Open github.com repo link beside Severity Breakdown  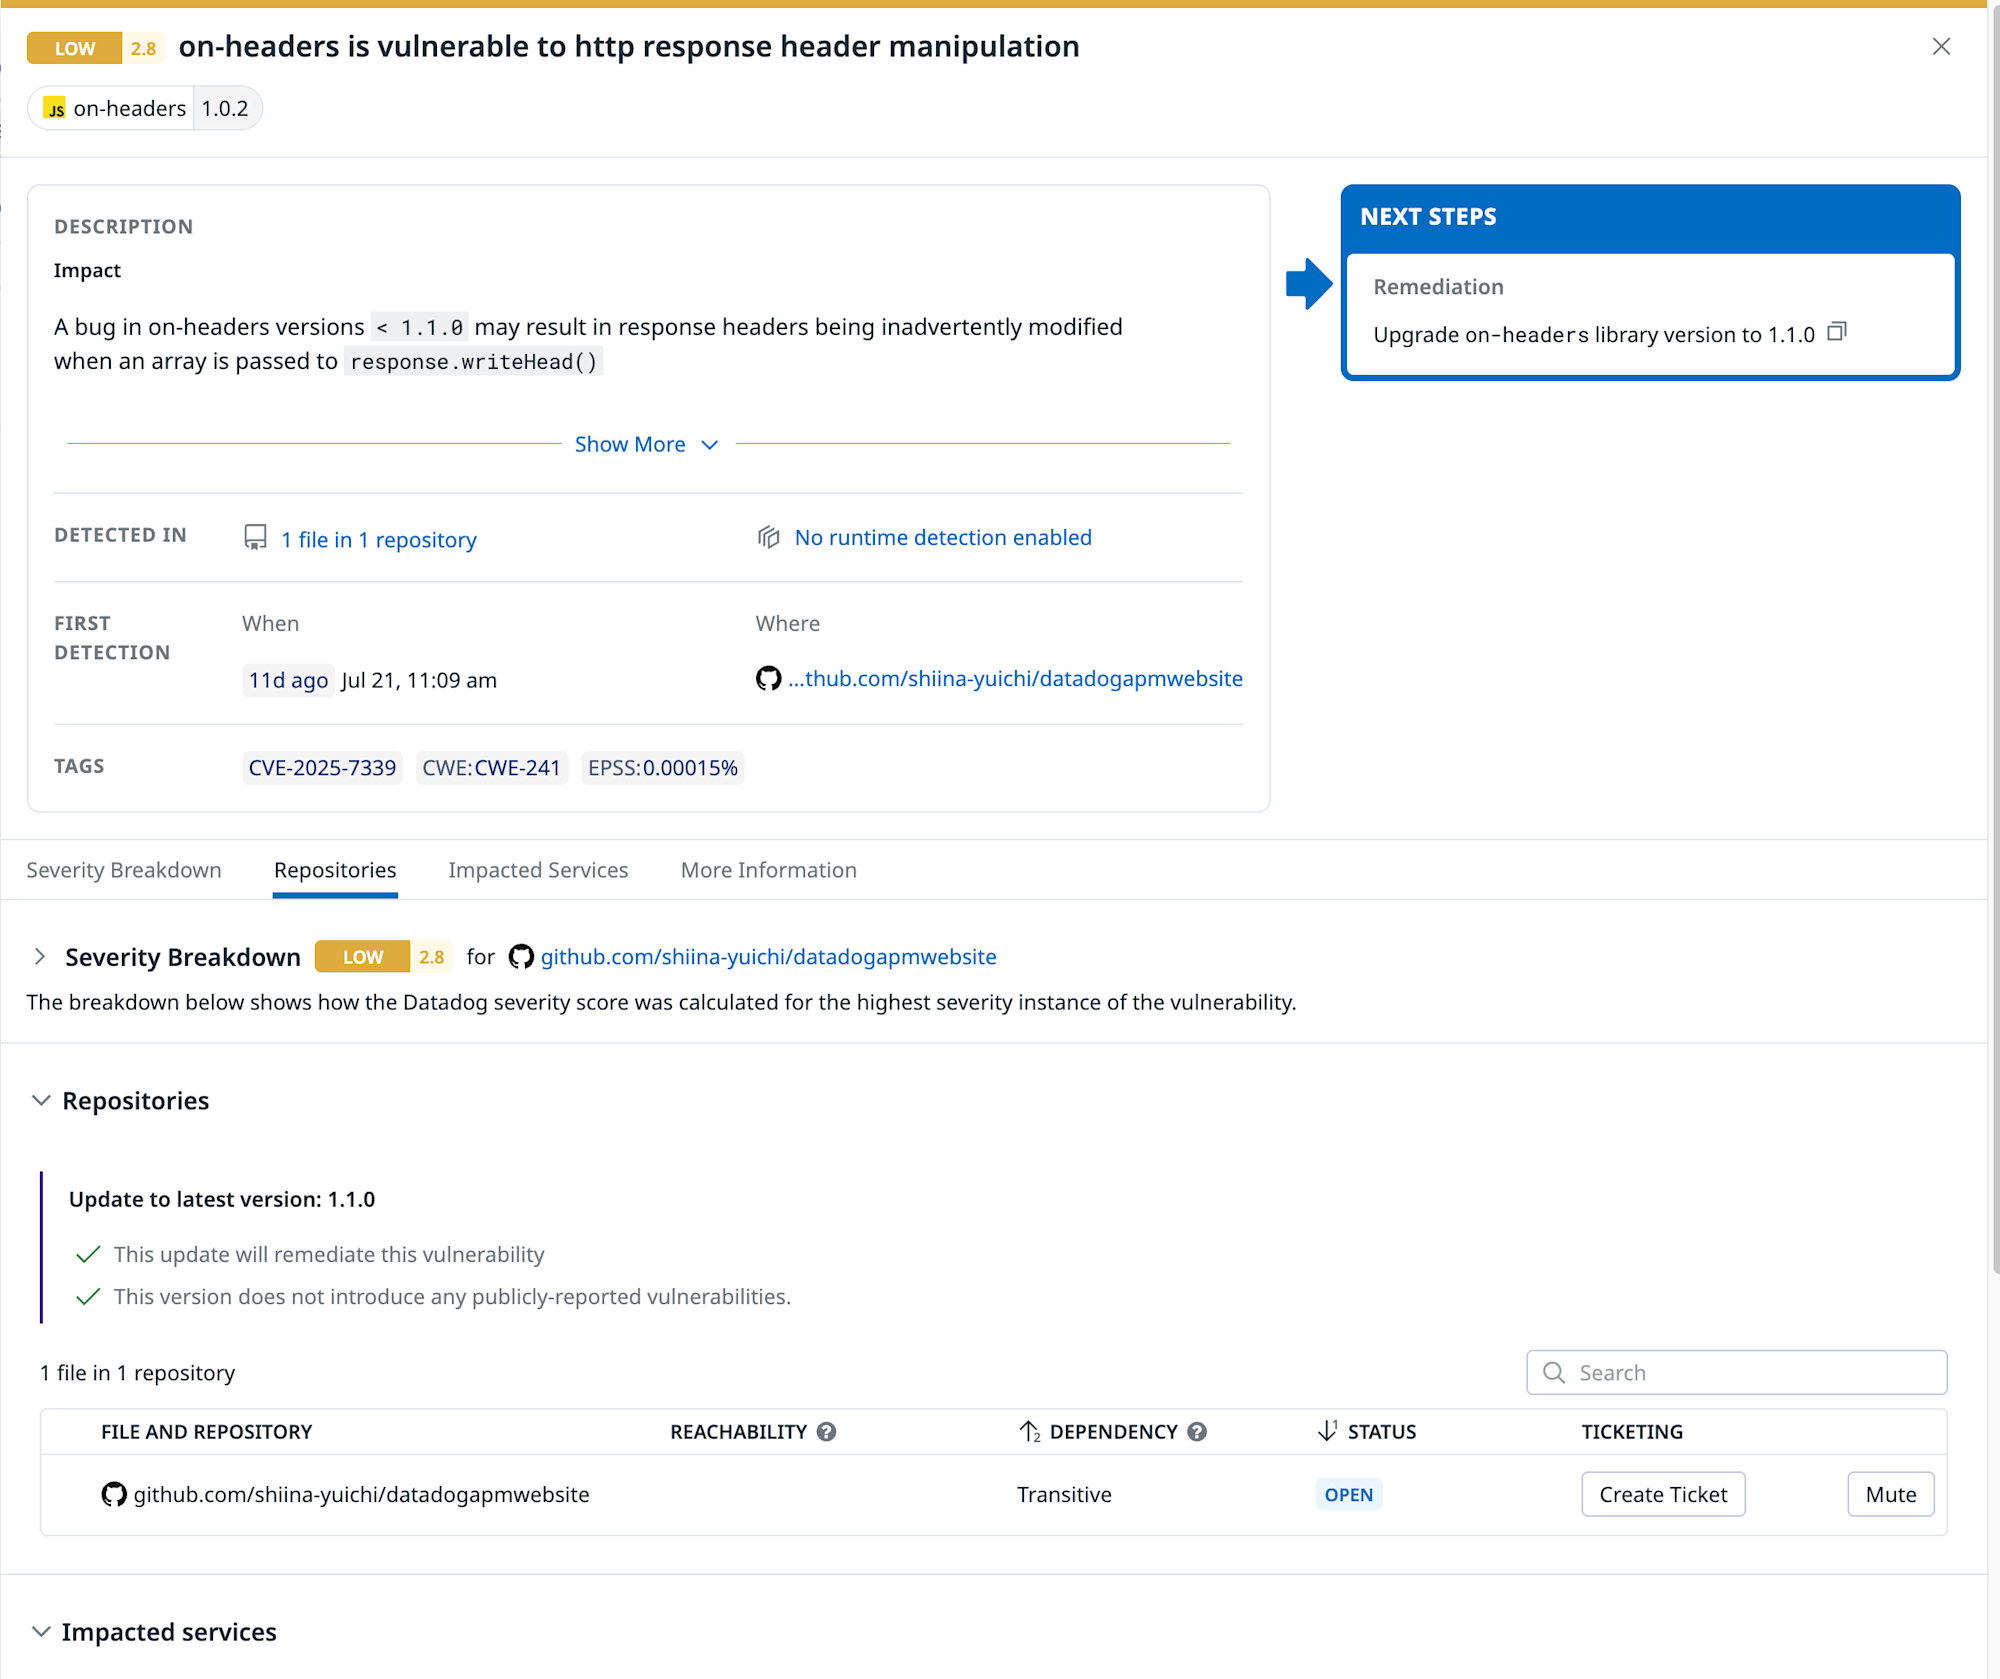coord(768,957)
